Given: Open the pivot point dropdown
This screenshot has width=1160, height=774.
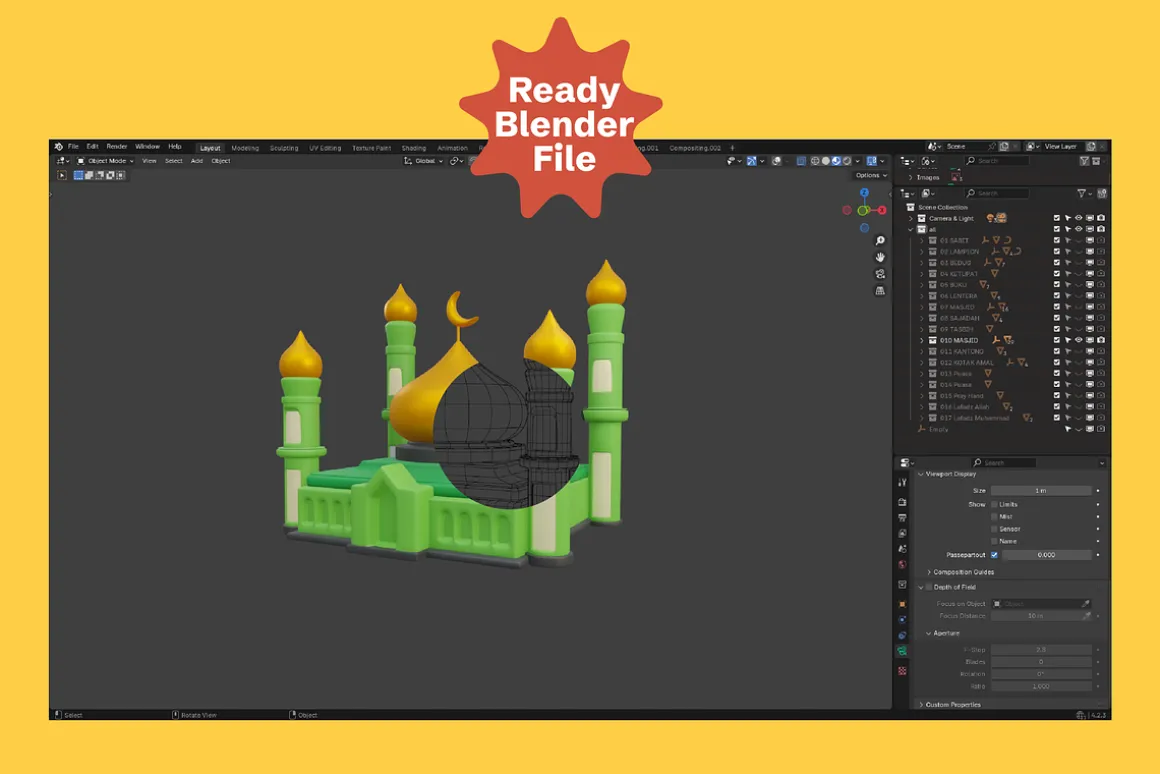Looking at the screenshot, I should coord(456,161).
